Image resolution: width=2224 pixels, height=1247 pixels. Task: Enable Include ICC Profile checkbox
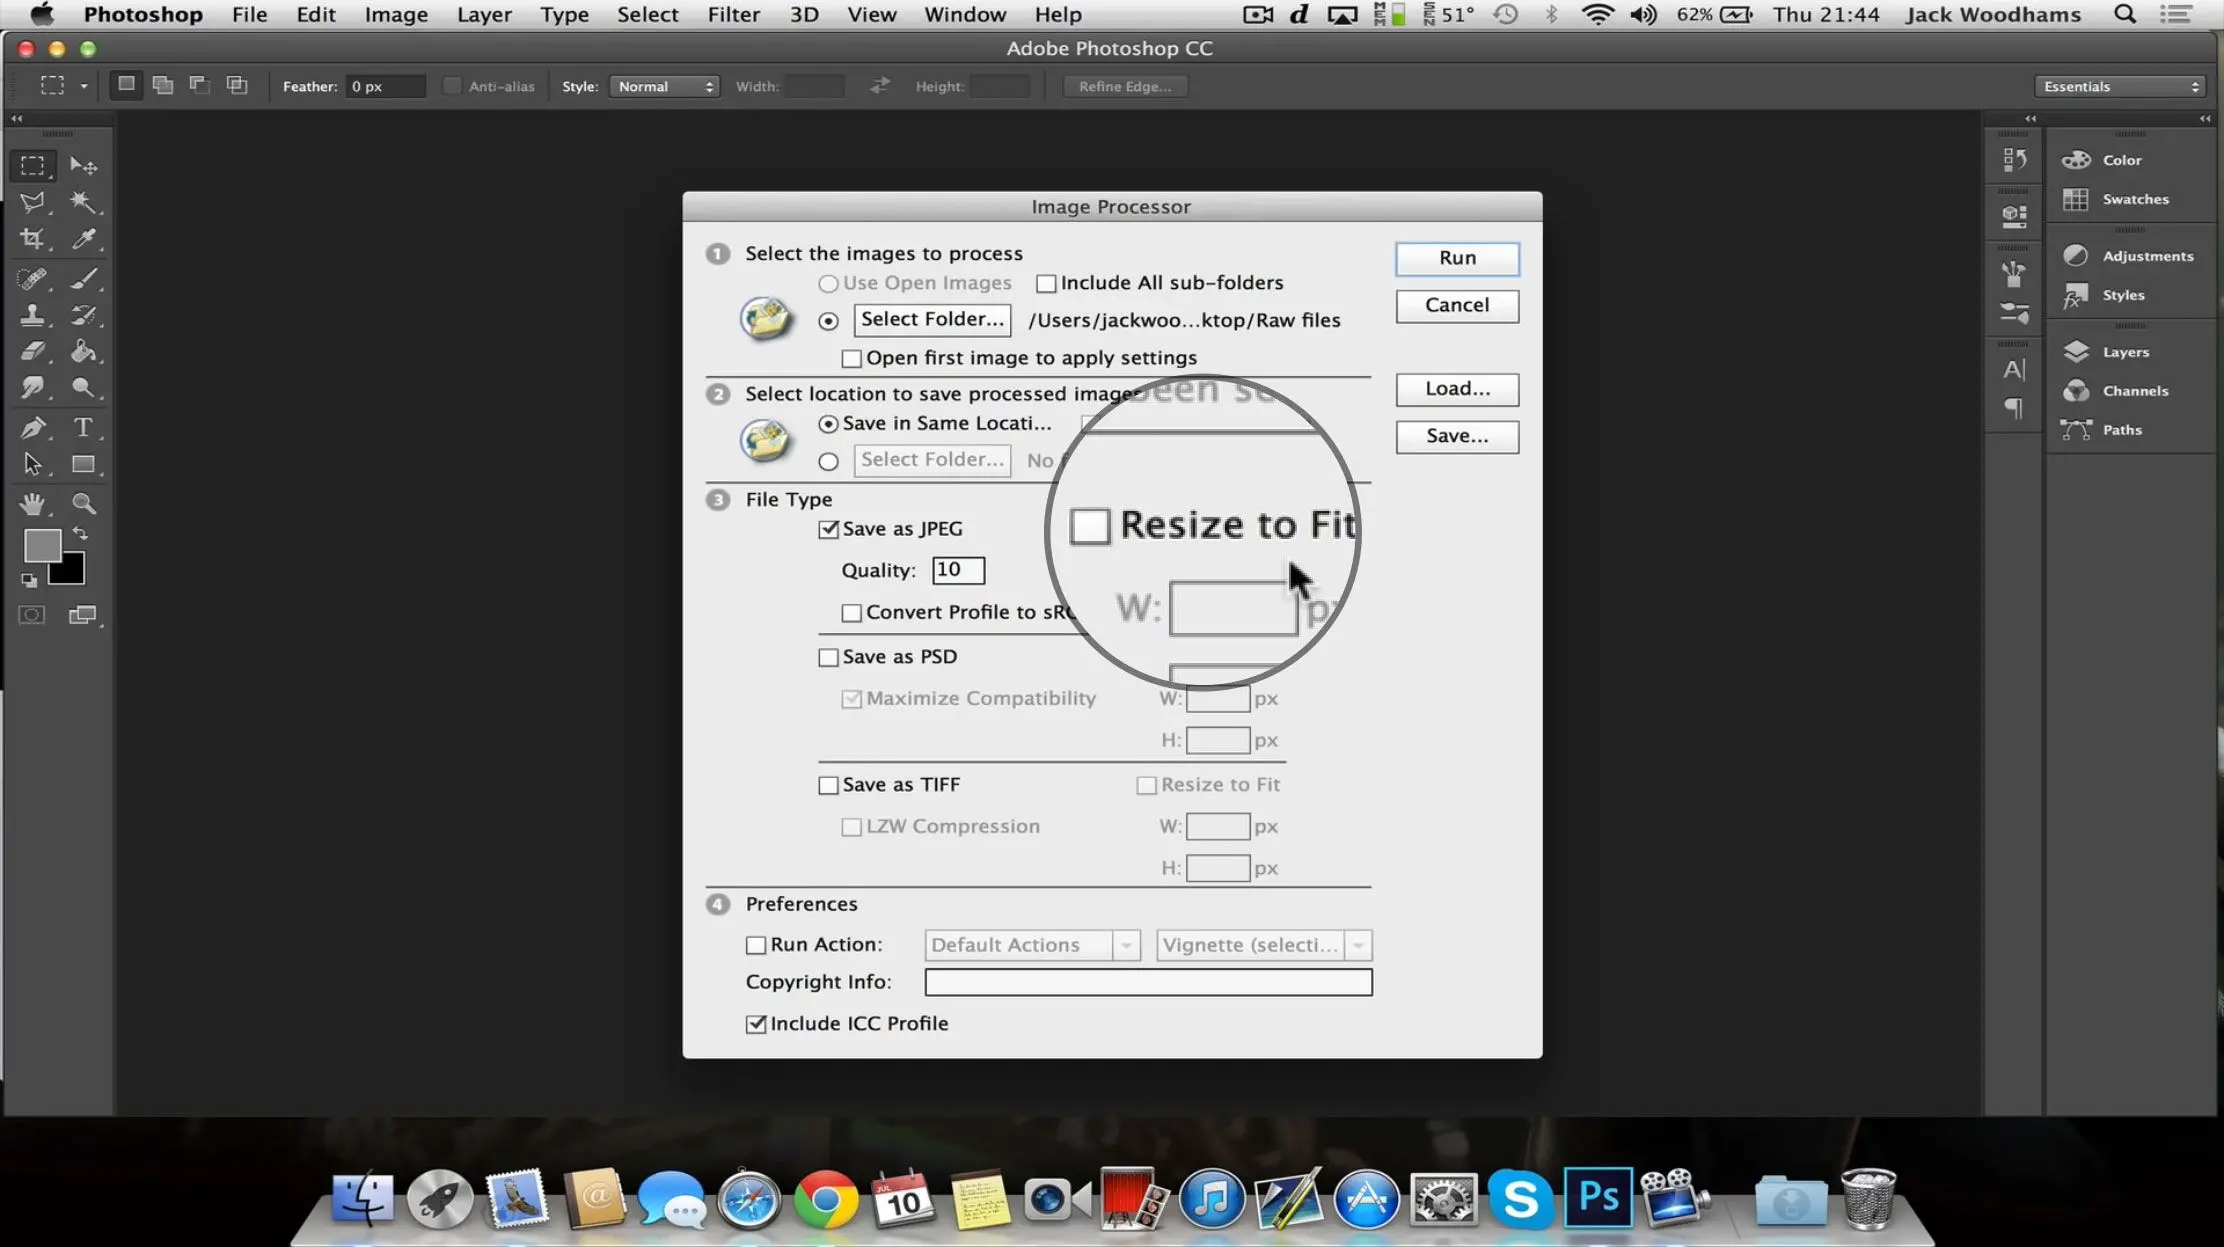755,1022
